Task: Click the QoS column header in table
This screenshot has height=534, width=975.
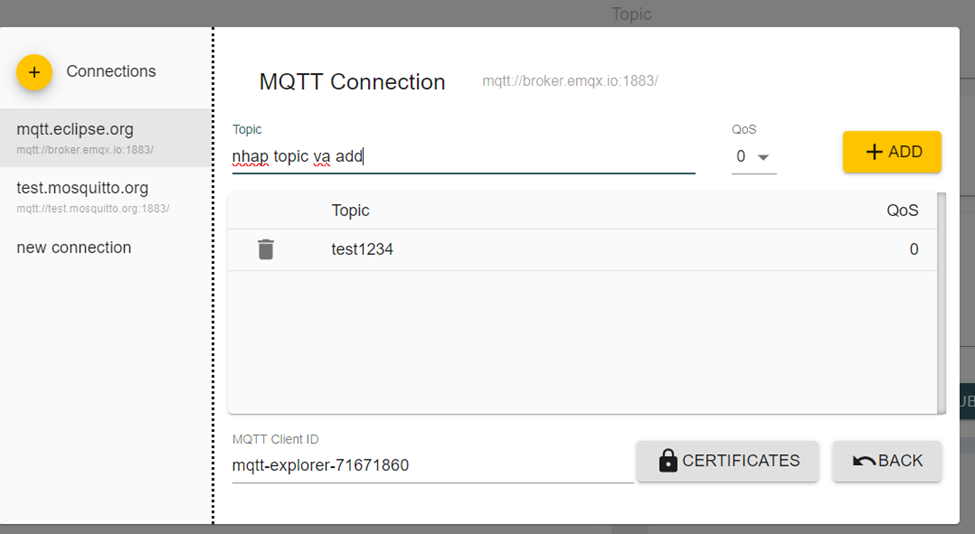Action: click(902, 211)
